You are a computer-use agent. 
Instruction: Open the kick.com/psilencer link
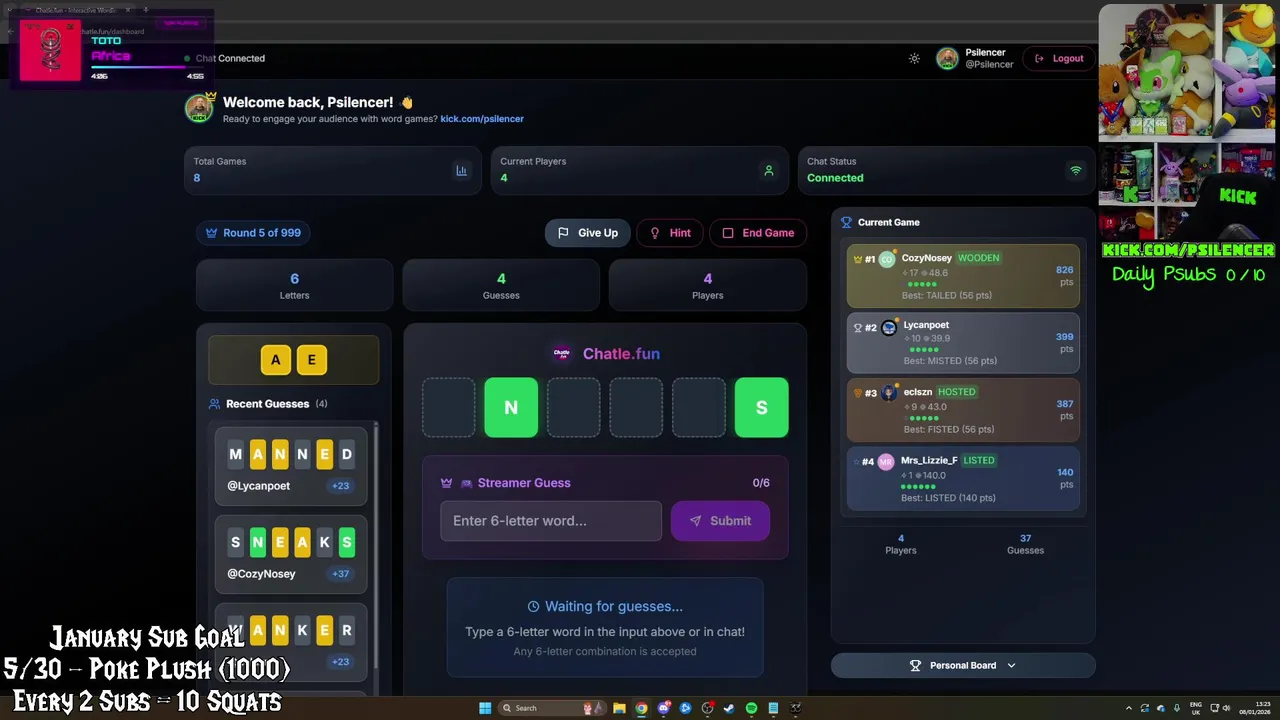(482, 118)
